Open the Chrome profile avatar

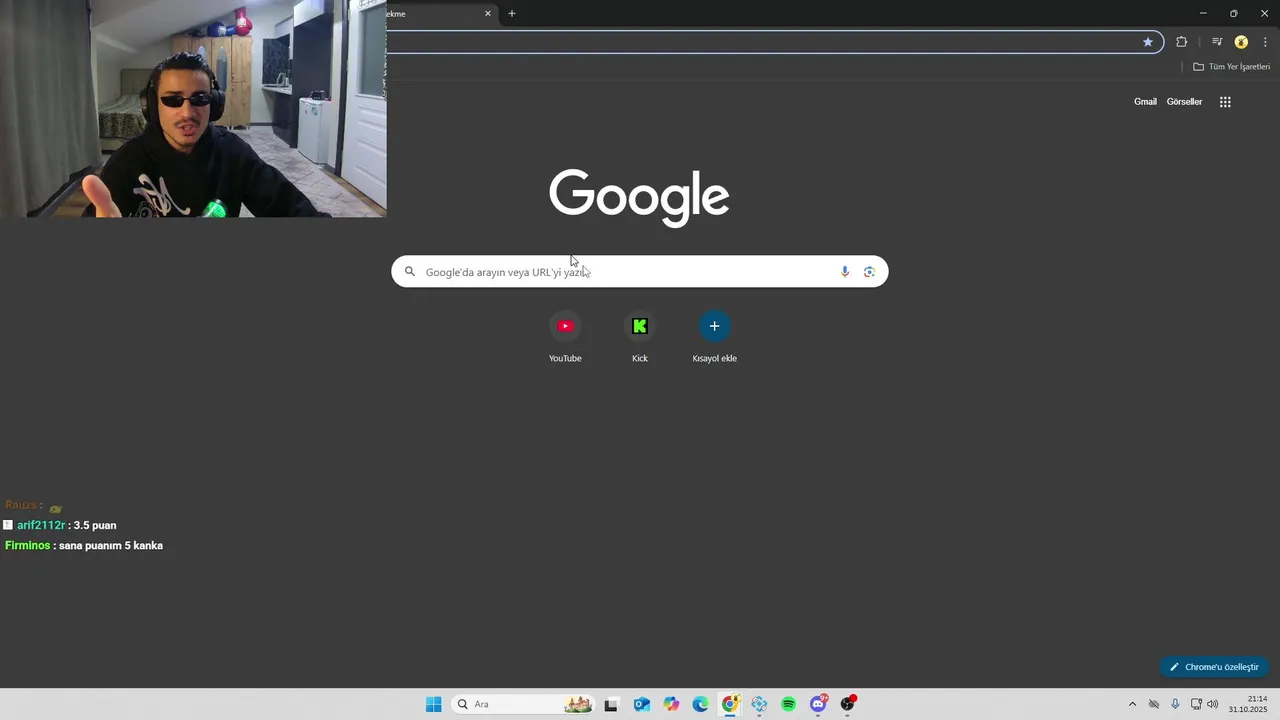pos(1241,42)
